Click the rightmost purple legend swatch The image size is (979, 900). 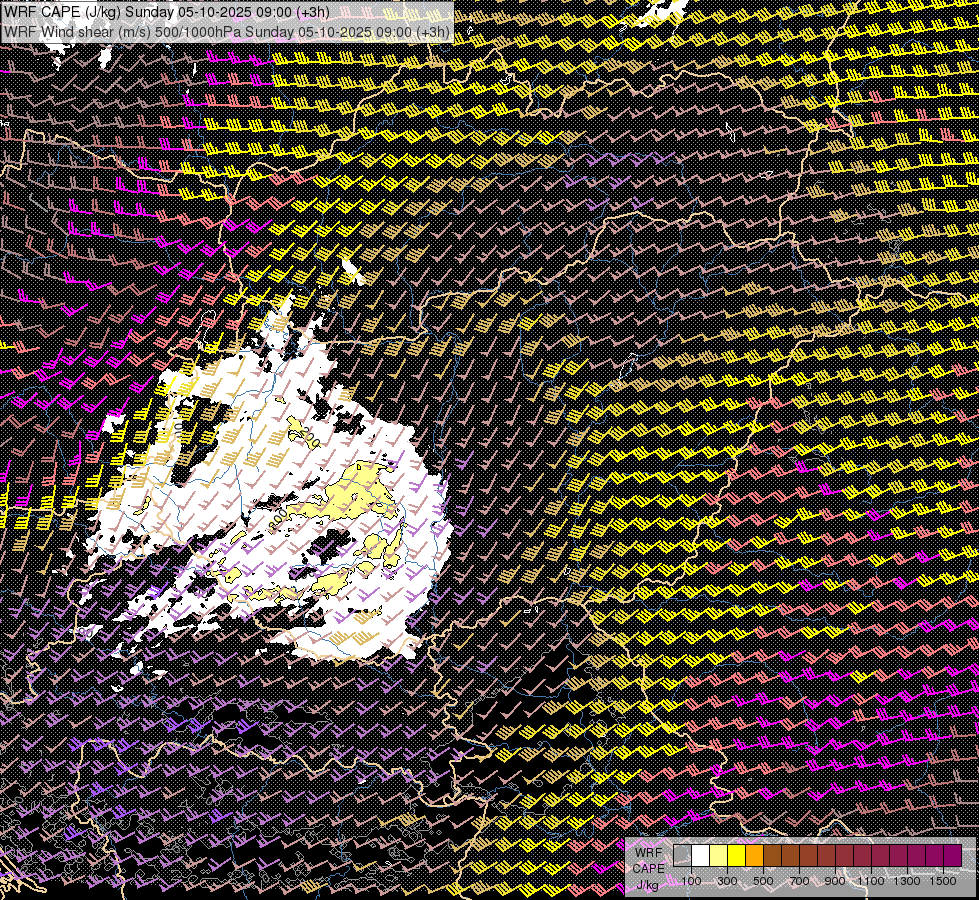[952, 855]
